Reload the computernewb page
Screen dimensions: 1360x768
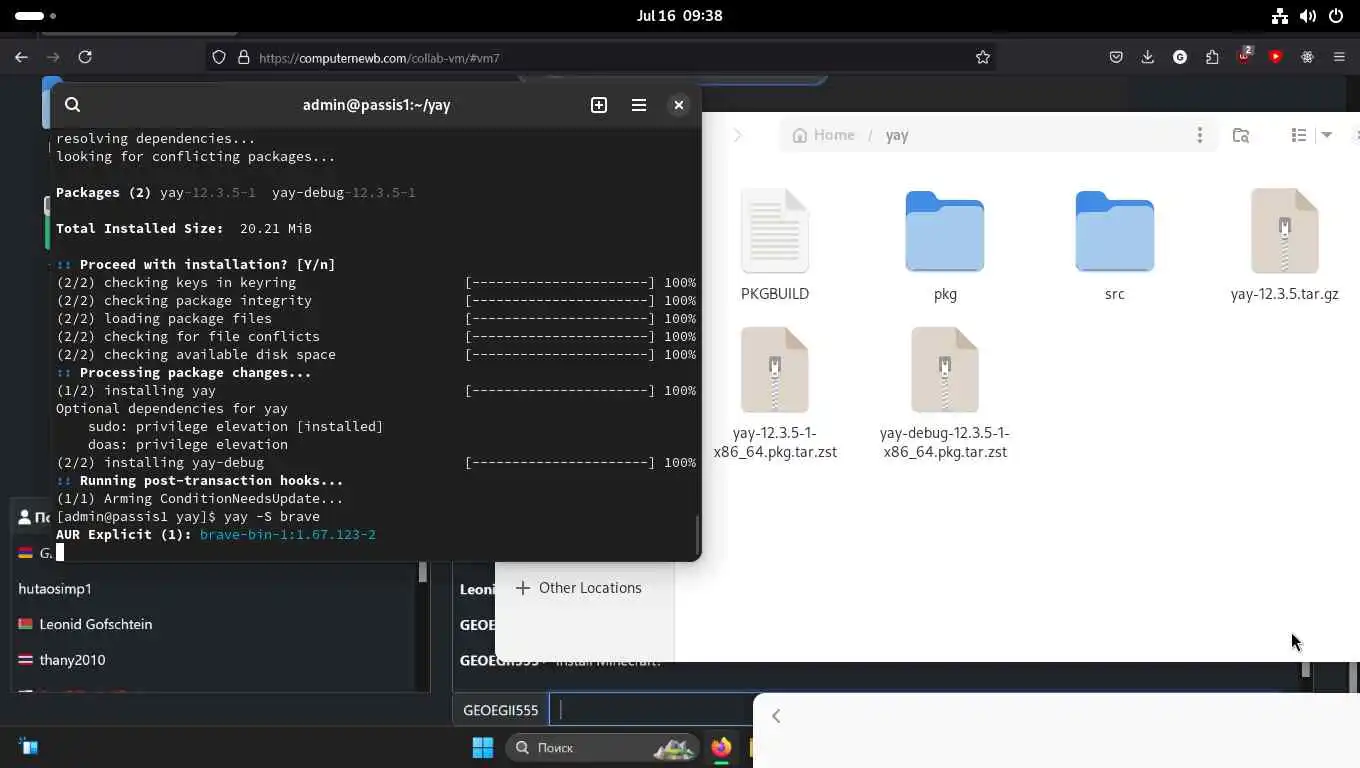85,57
